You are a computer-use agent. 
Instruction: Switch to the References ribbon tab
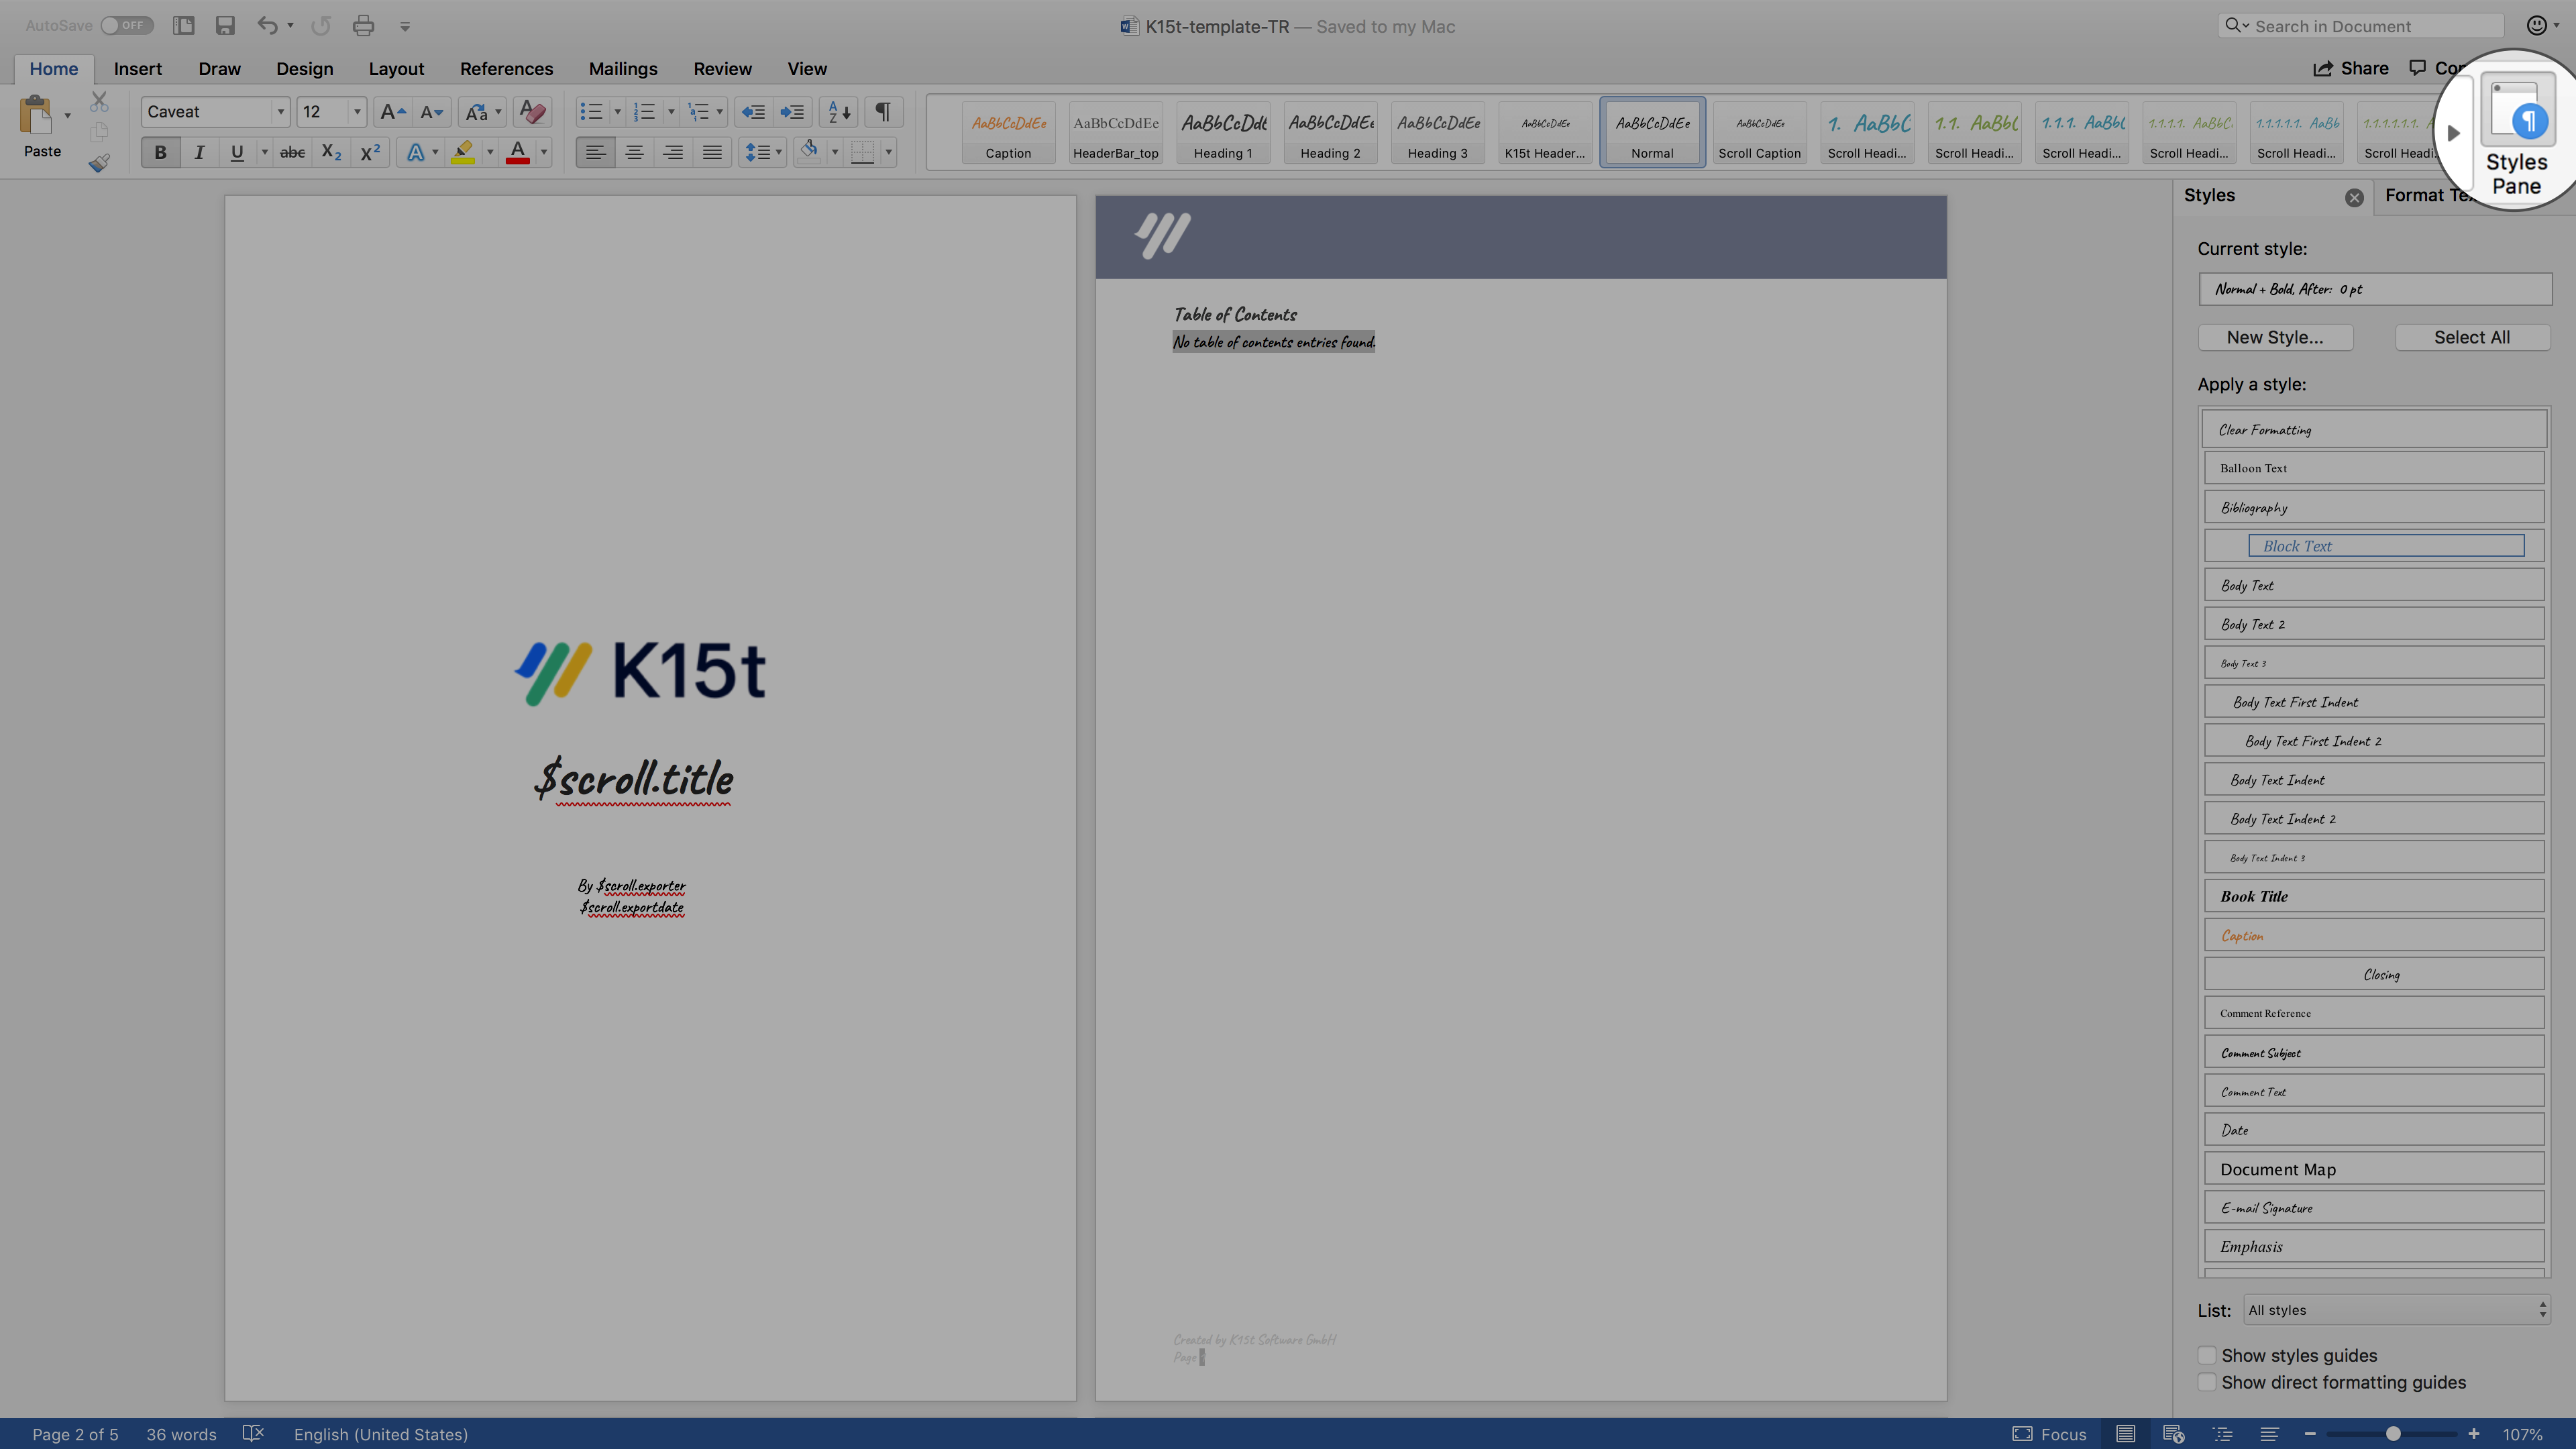[x=506, y=68]
